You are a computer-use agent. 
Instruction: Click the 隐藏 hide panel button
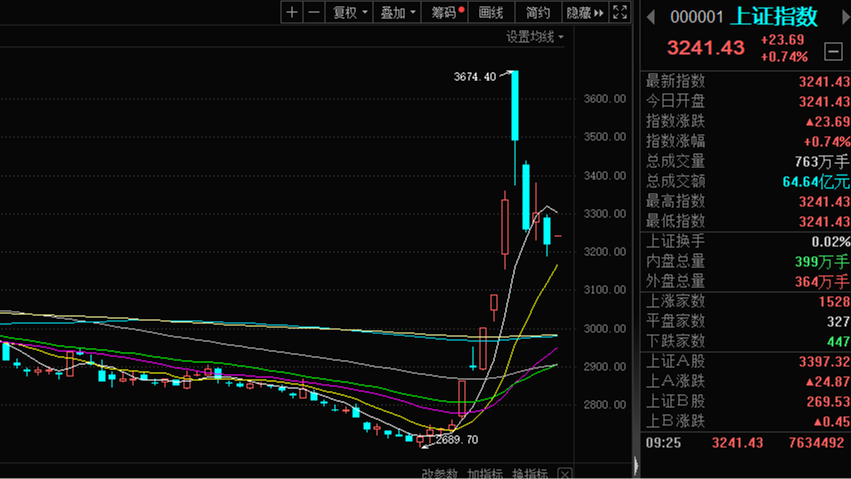(x=585, y=12)
